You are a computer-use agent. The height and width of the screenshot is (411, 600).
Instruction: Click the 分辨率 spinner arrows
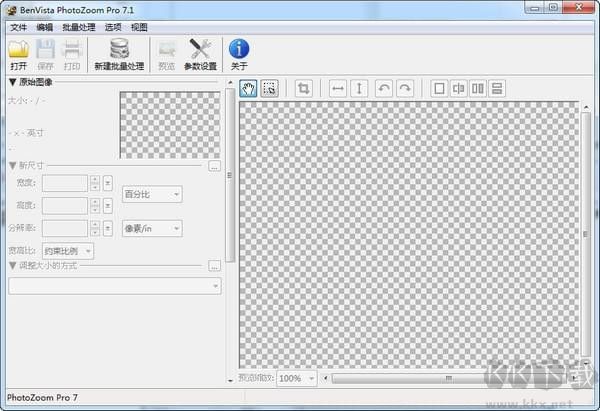coord(95,228)
